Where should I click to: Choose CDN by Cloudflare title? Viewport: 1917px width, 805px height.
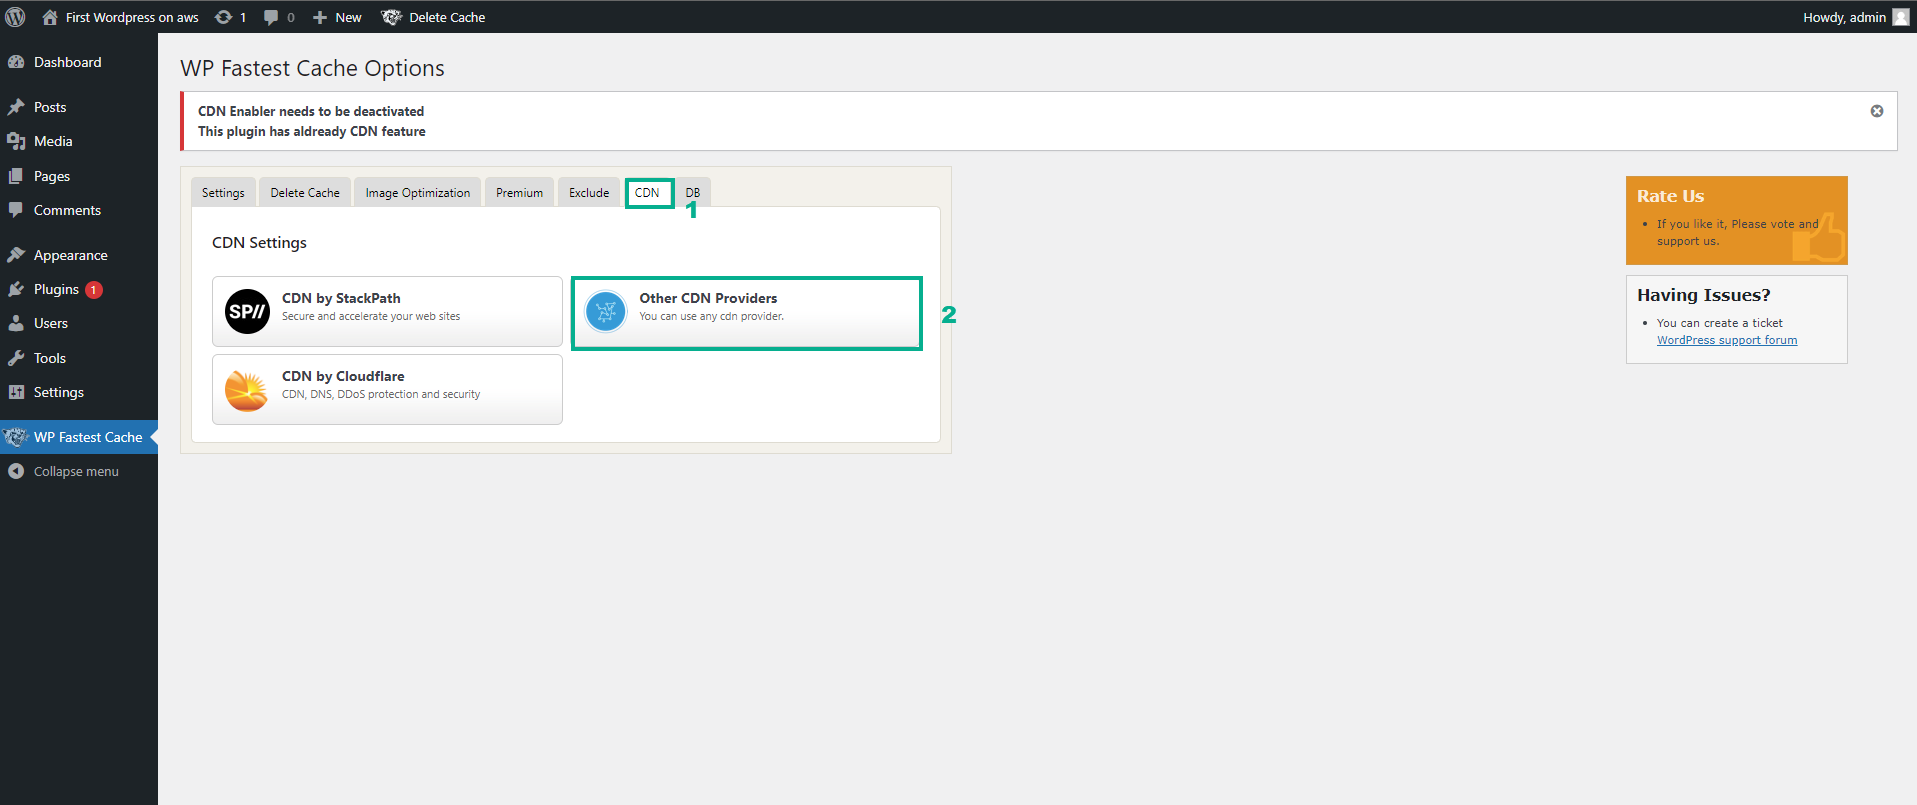[343, 376]
